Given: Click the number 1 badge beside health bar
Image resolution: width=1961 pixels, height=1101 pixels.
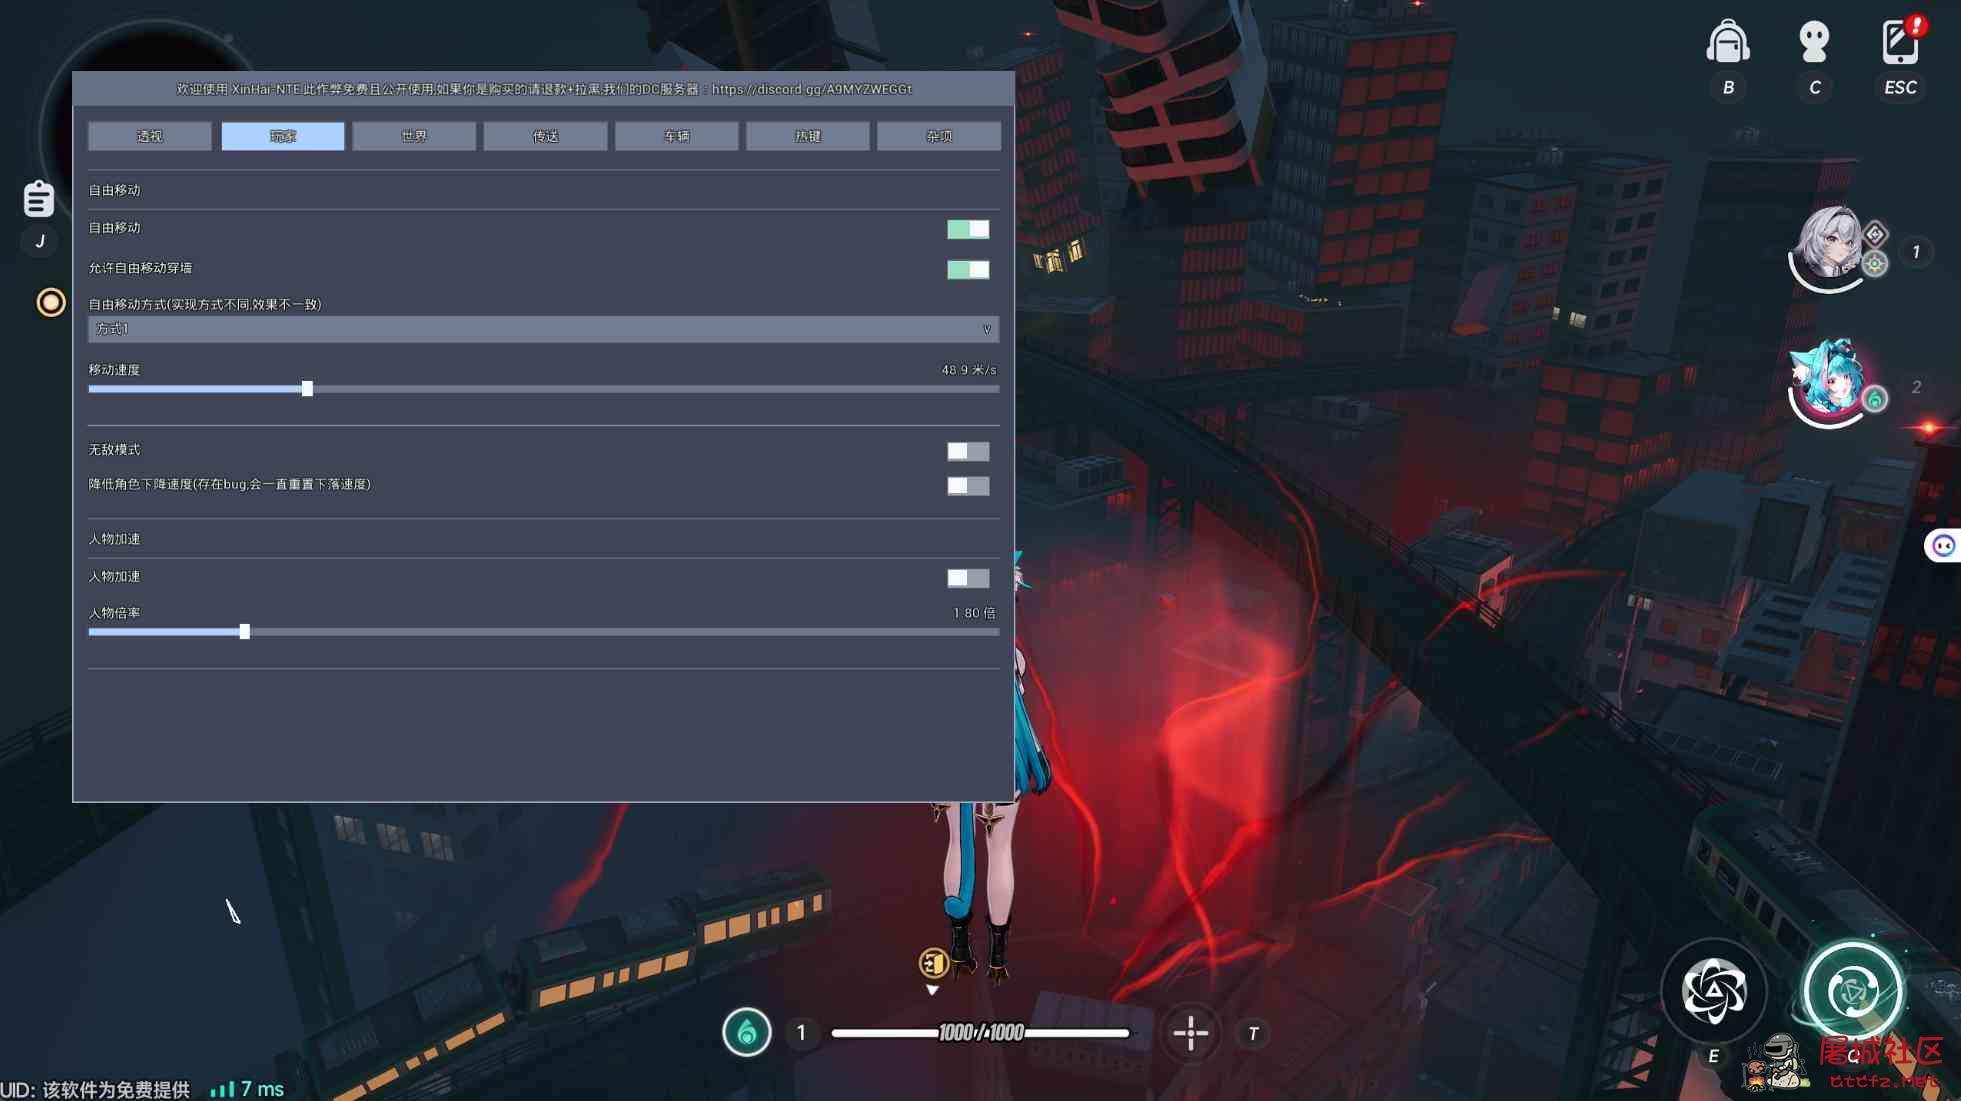Looking at the screenshot, I should (801, 1033).
